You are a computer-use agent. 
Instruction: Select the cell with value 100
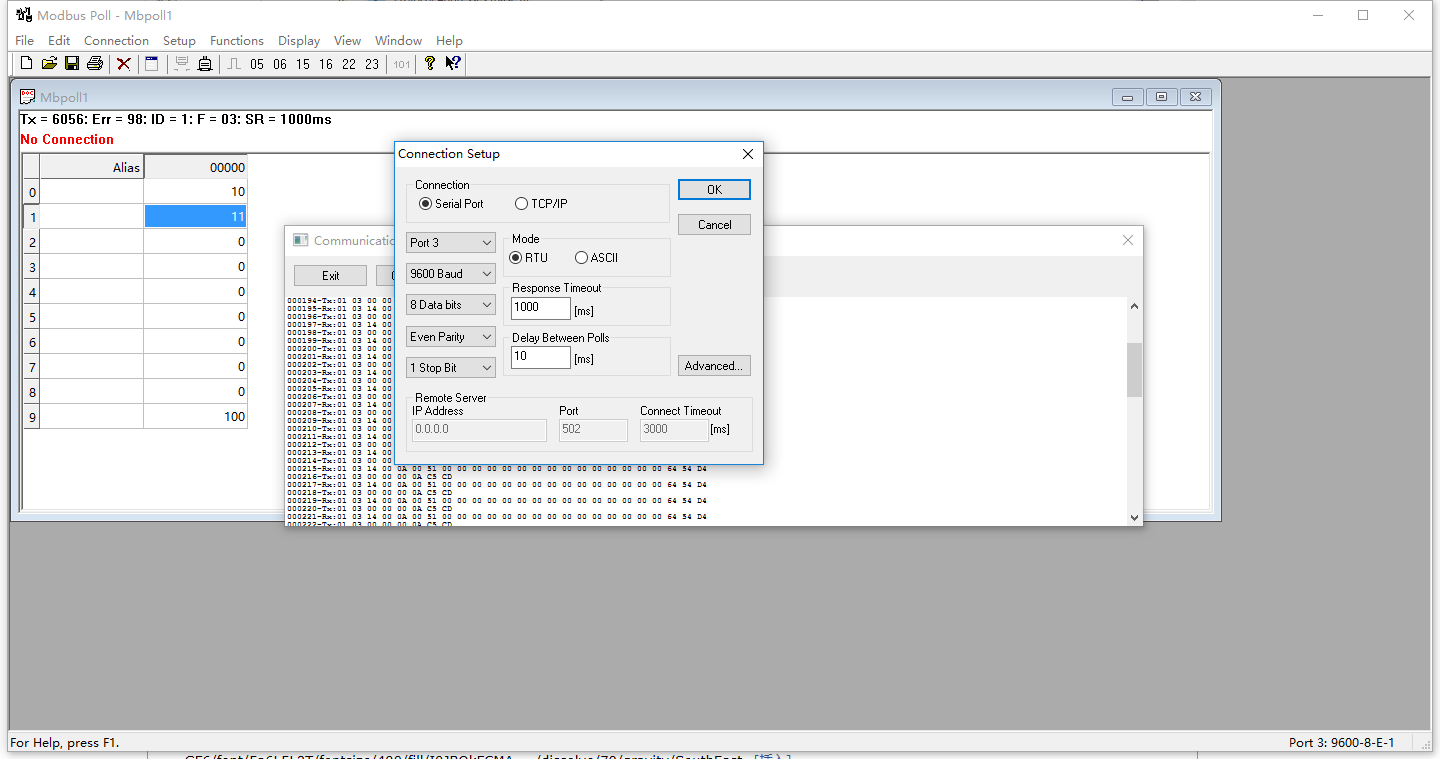[x=196, y=417]
